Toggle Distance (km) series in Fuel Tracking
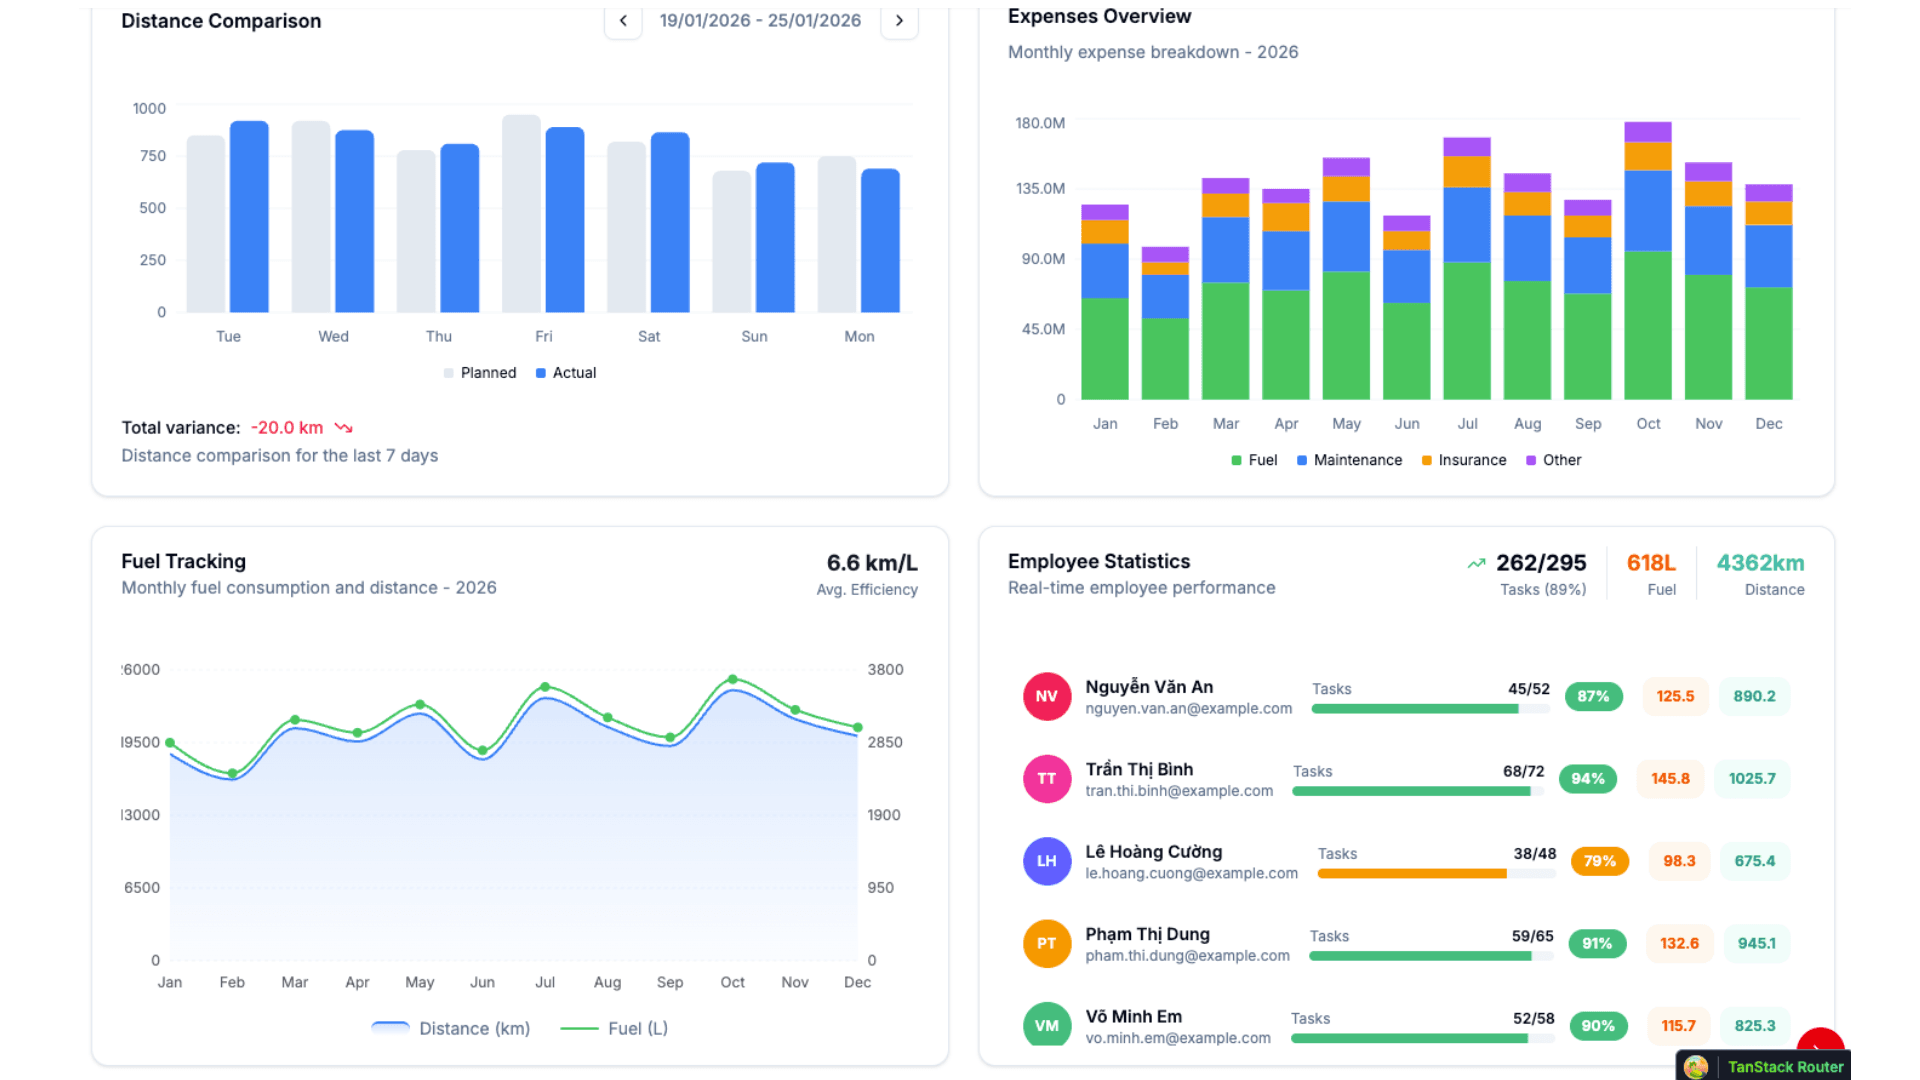The width and height of the screenshot is (1920, 1080). (450, 1029)
